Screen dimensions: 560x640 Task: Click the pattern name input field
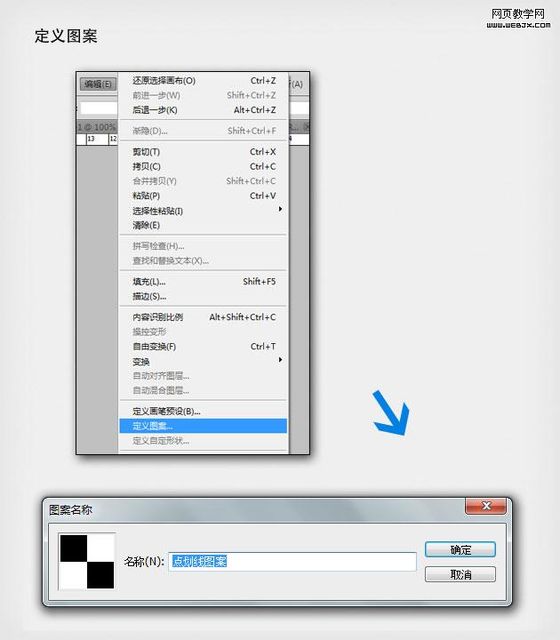pyautogui.click(x=292, y=562)
